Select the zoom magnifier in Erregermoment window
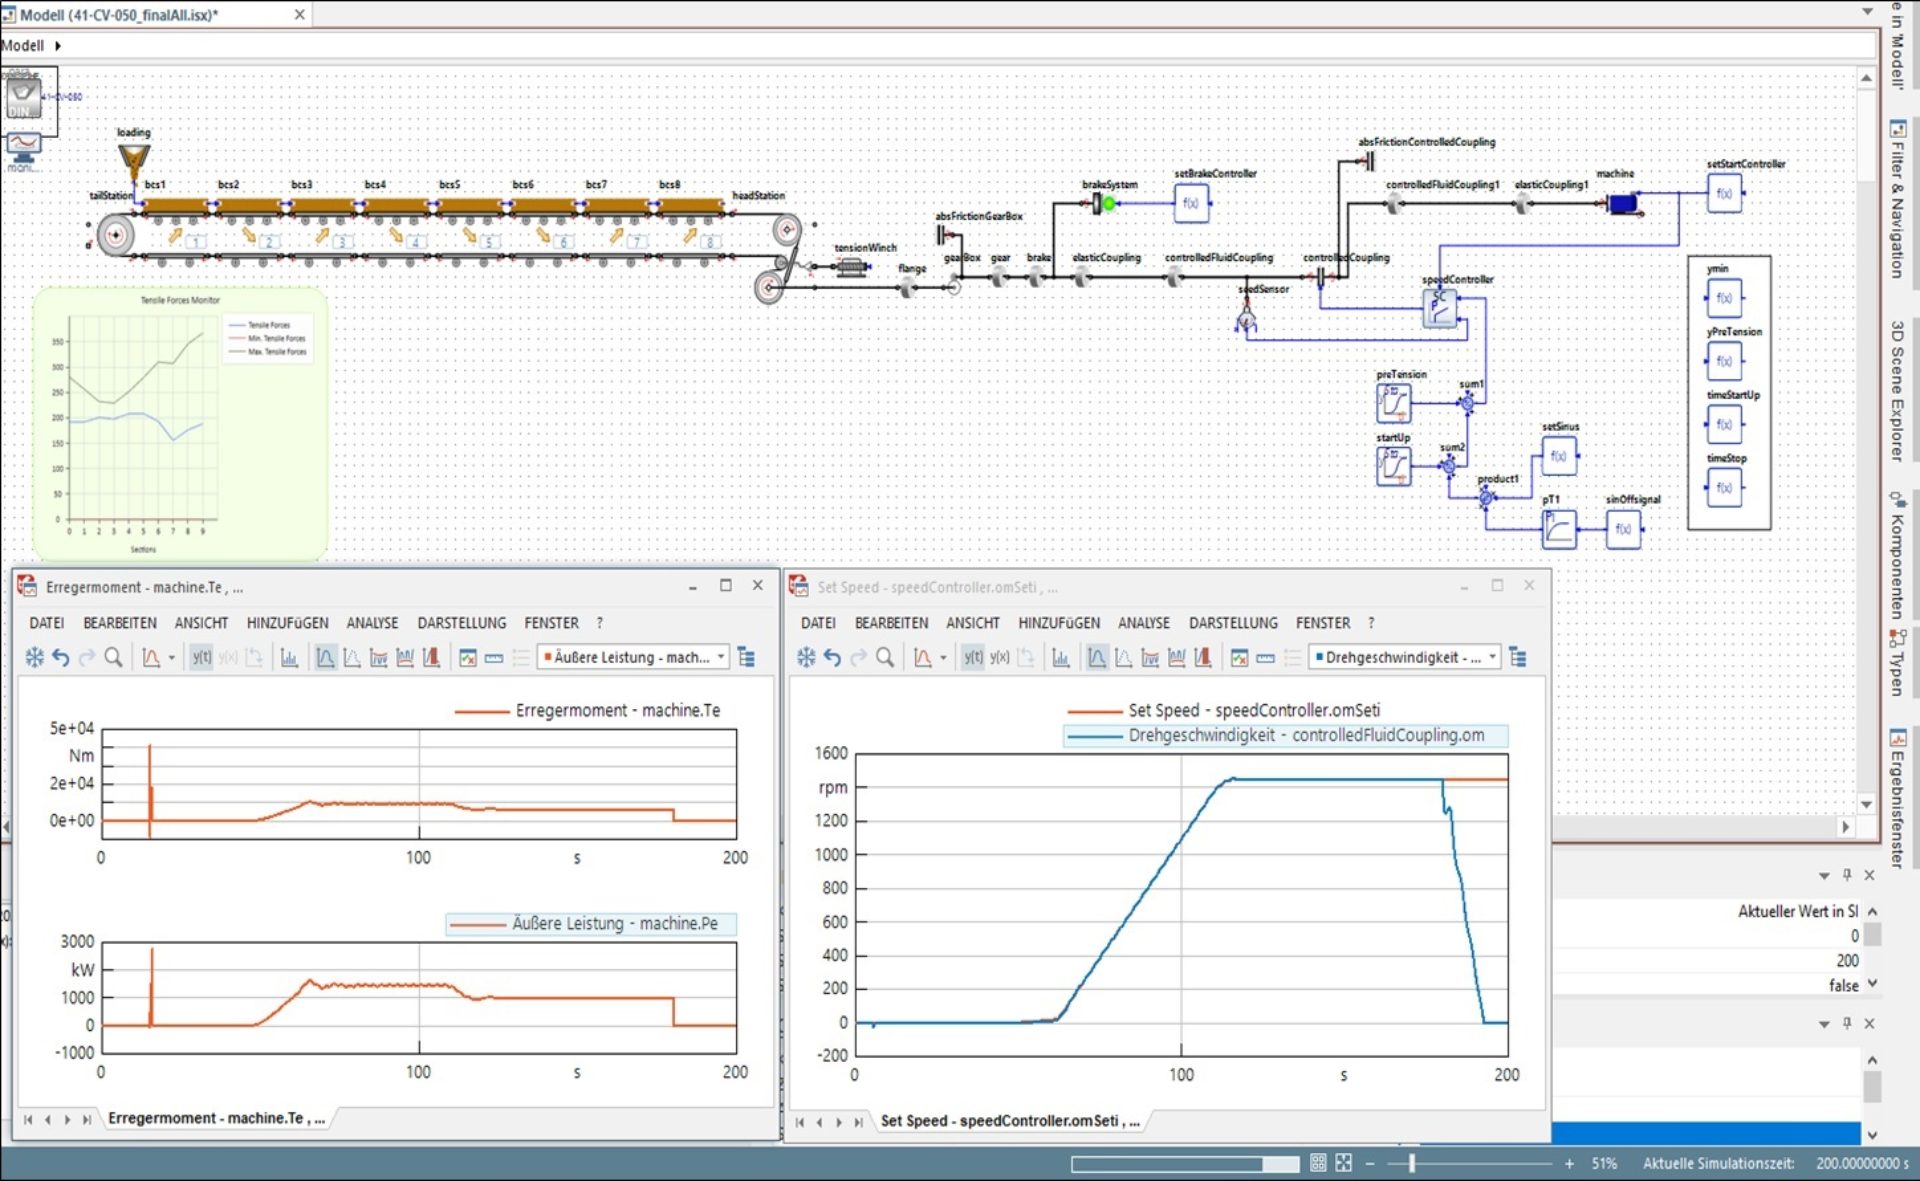 [x=113, y=657]
